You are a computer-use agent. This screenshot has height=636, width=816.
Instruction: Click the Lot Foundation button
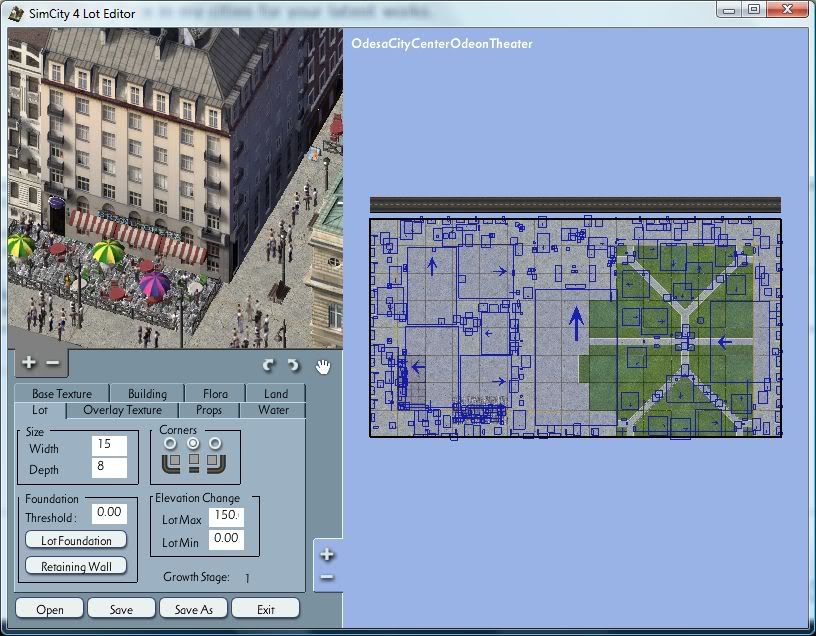(x=76, y=540)
